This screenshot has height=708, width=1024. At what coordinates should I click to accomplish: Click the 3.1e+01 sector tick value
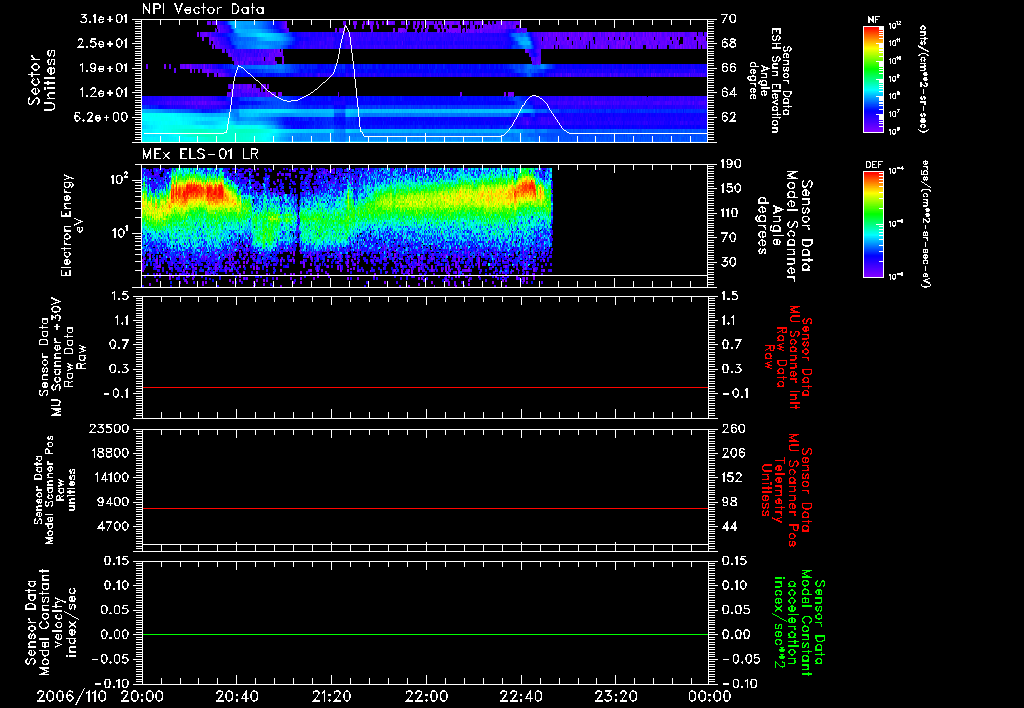(104, 19)
